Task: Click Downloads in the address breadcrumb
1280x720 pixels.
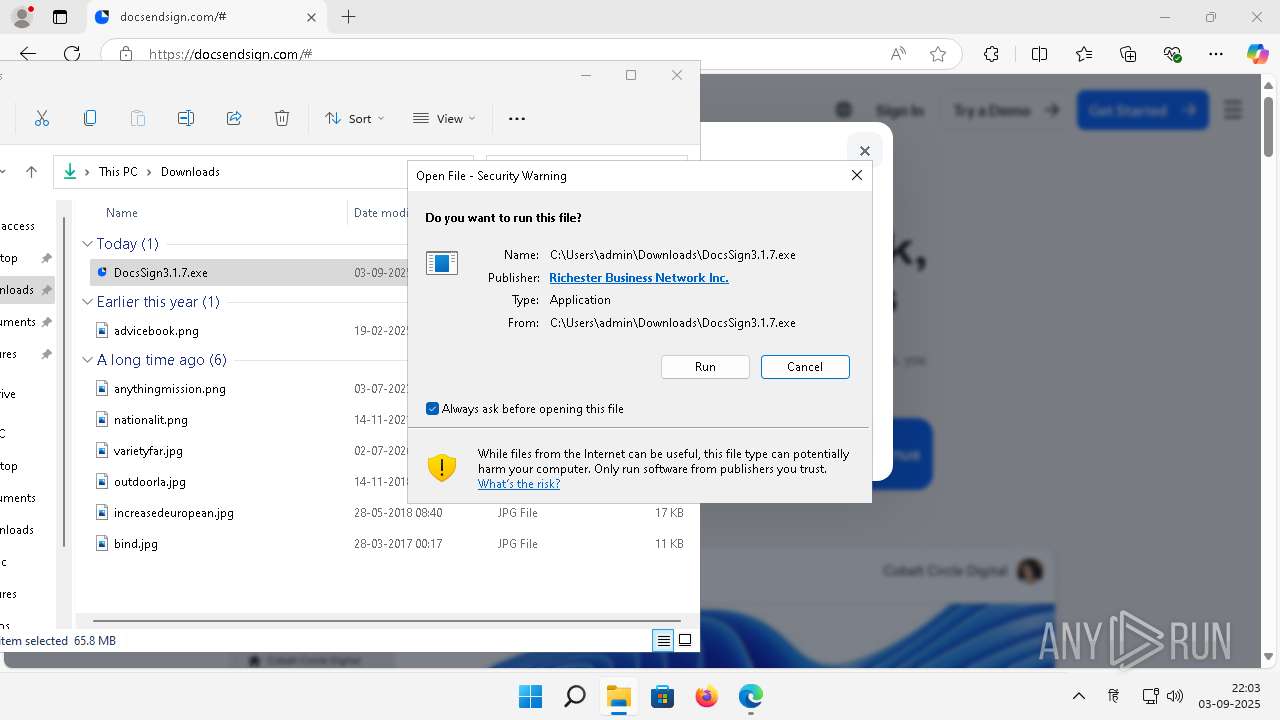Action: pos(190,172)
